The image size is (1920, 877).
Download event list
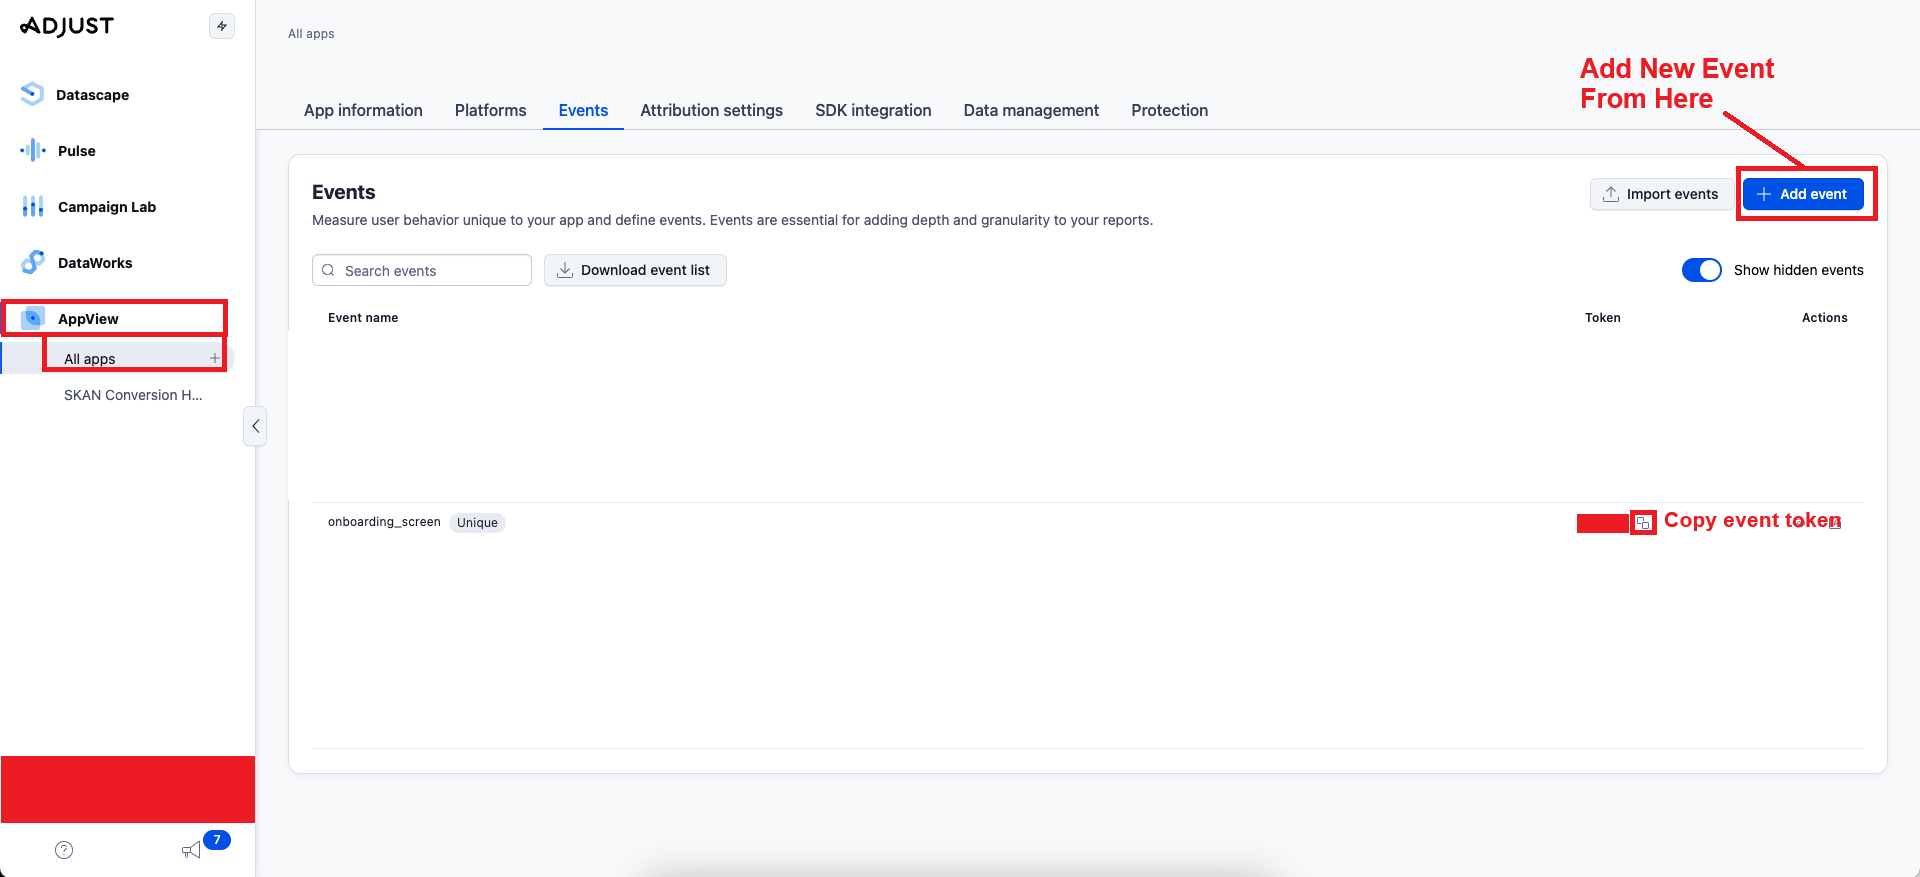click(635, 270)
